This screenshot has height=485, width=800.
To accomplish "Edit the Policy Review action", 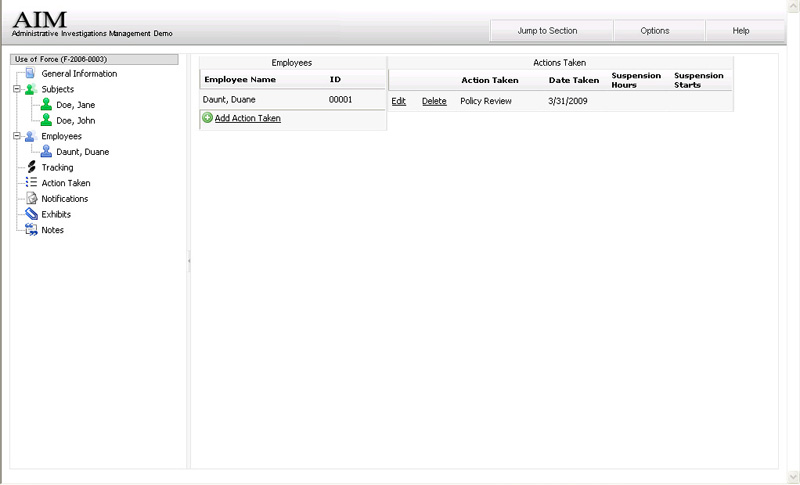I will click(398, 101).
